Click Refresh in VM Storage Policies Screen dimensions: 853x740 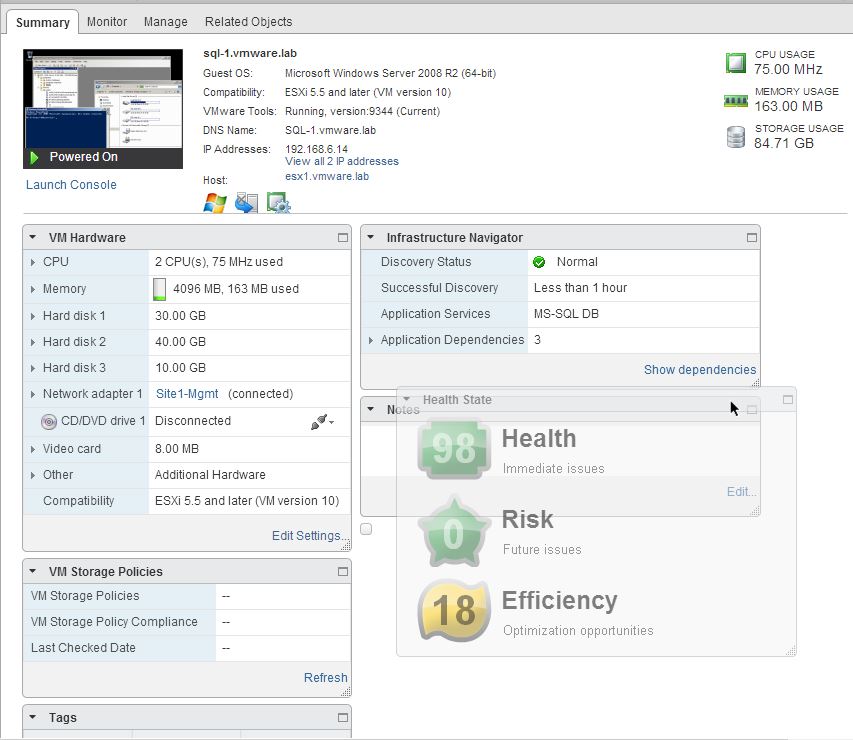pos(325,678)
